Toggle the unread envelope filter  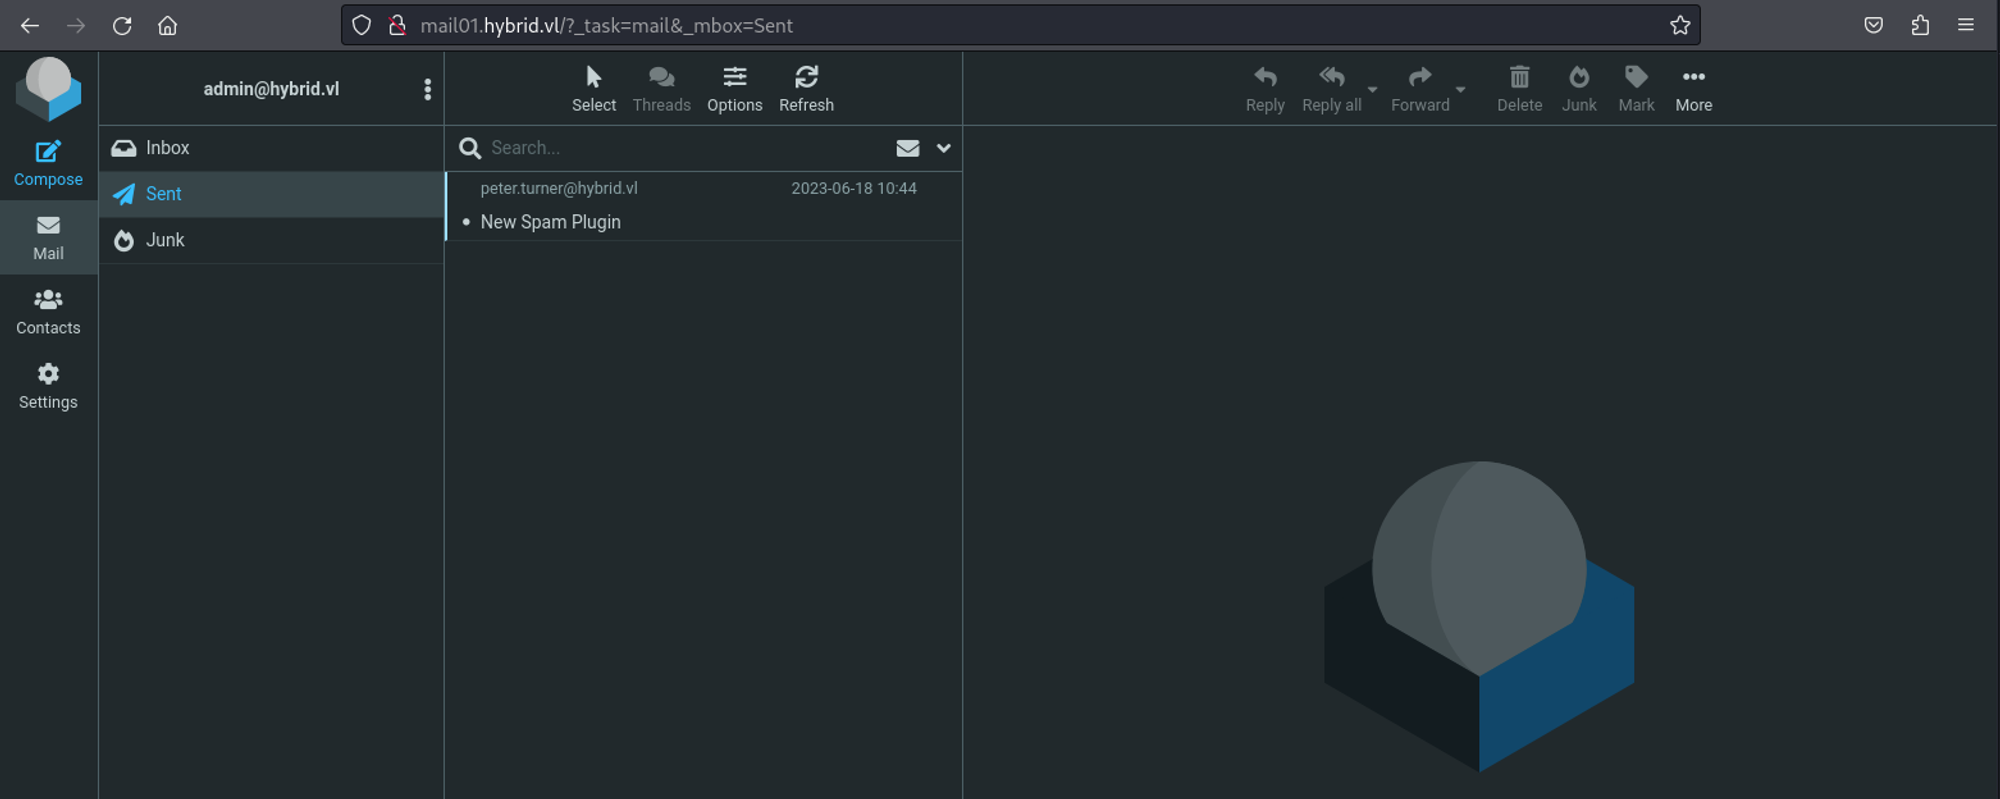[x=907, y=148]
